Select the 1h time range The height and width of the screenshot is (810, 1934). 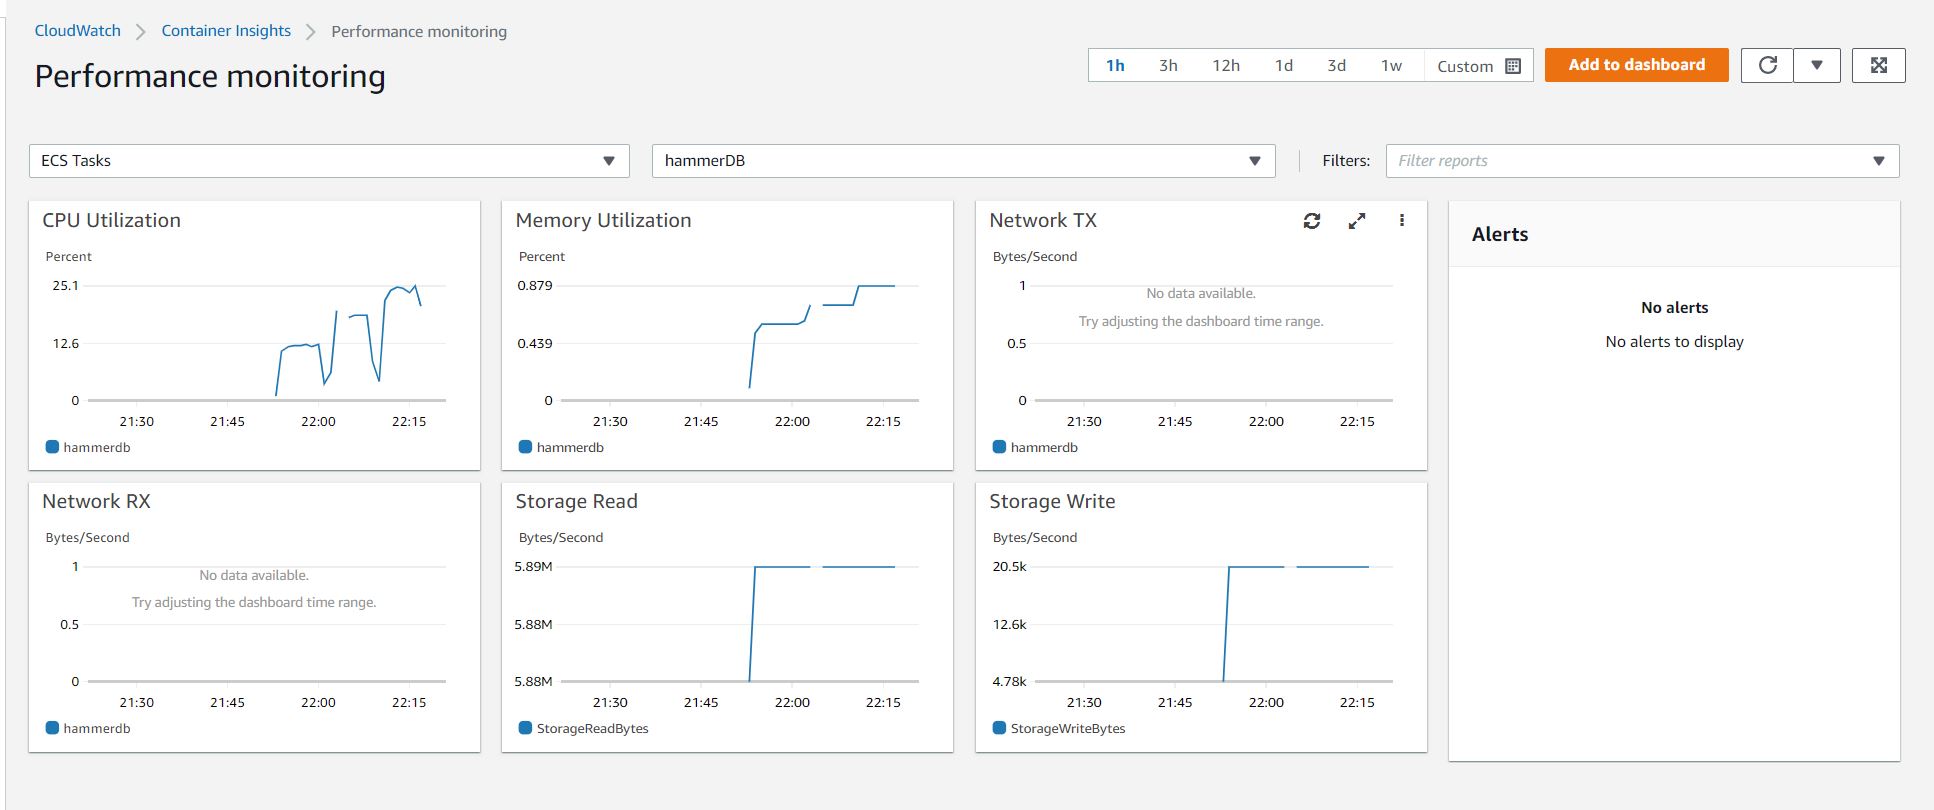(1115, 66)
